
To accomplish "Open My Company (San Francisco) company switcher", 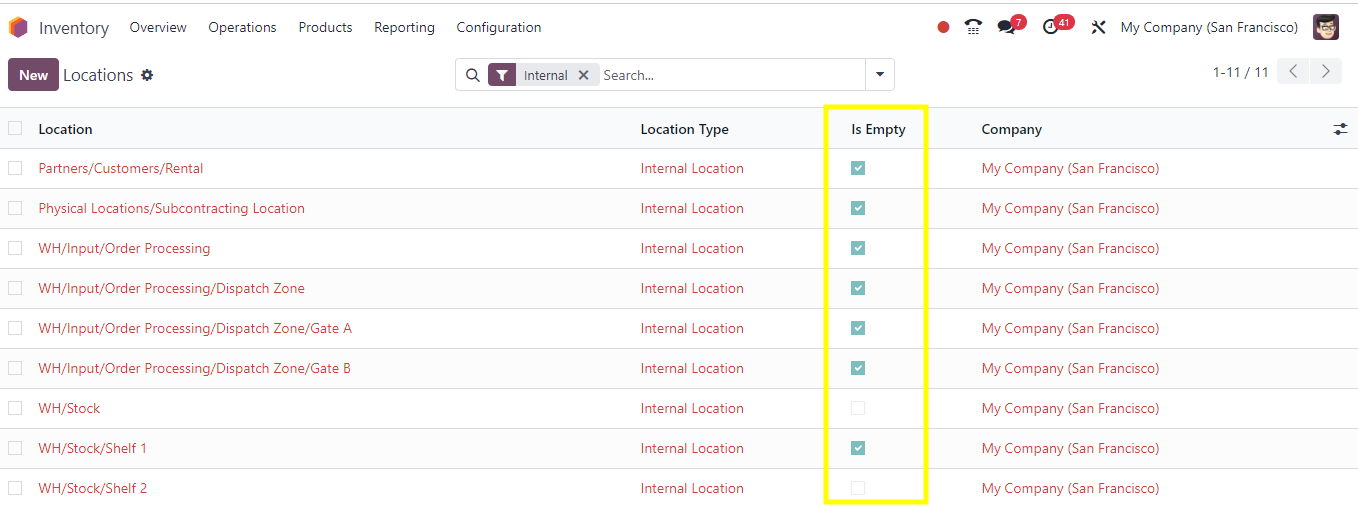I will coord(1209,27).
